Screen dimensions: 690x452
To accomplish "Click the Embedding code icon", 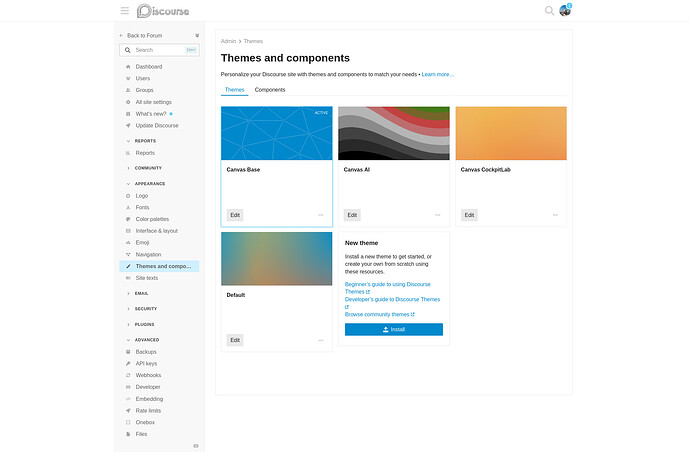I will tap(128, 399).
